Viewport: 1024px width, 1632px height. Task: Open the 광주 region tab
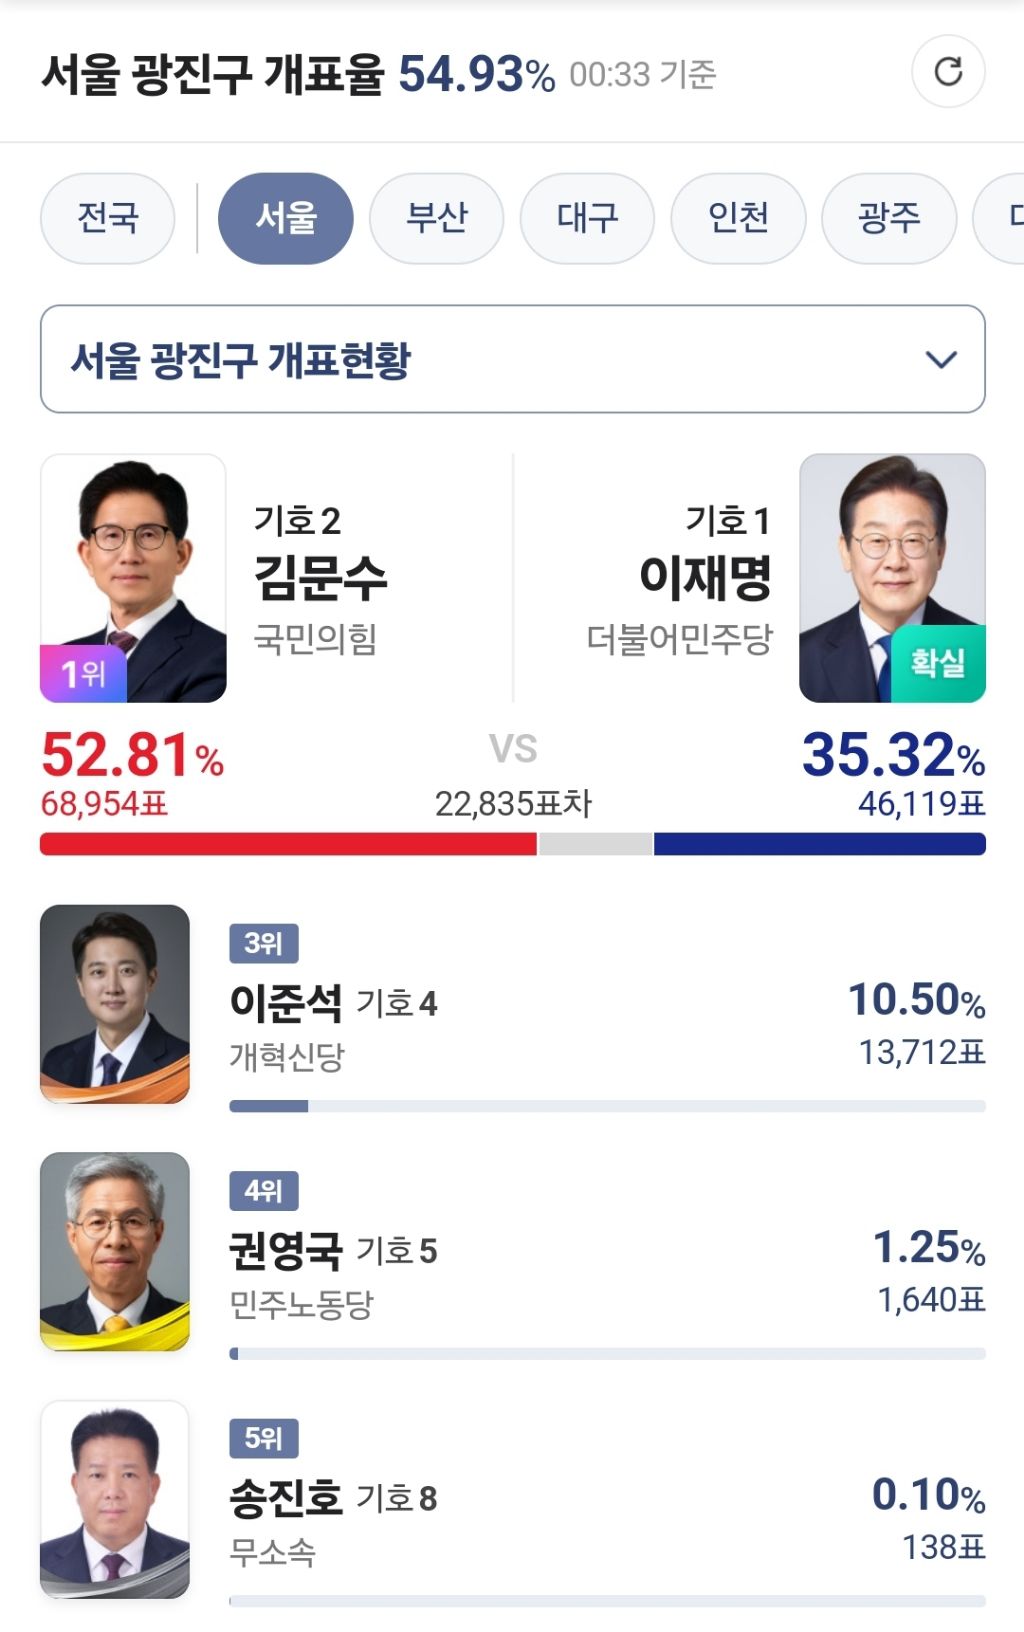coord(889,218)
